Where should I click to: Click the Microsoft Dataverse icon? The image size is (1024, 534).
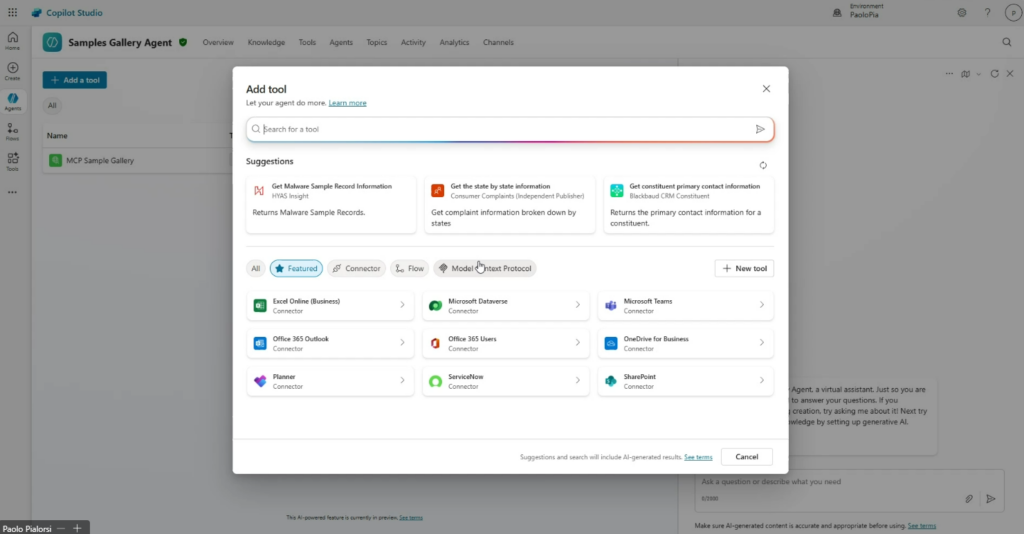click(435, 306)
